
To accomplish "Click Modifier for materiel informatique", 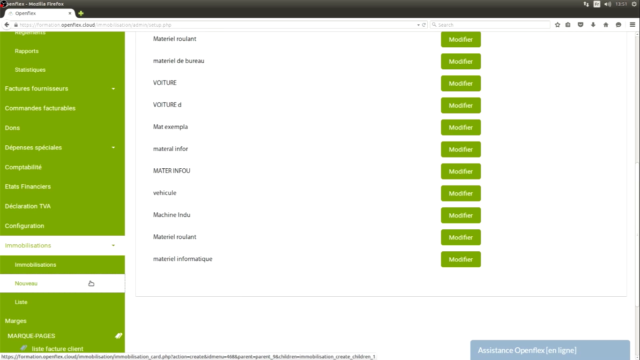I will [x=460, y=260].
